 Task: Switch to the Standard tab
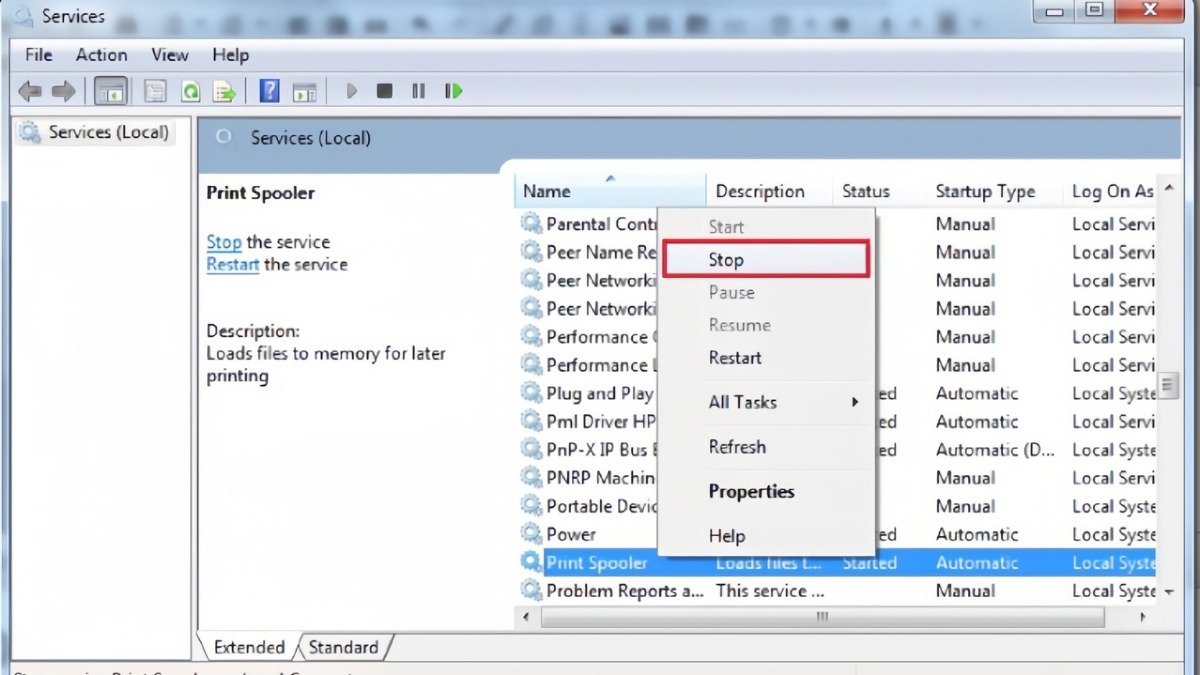[343, 648]
